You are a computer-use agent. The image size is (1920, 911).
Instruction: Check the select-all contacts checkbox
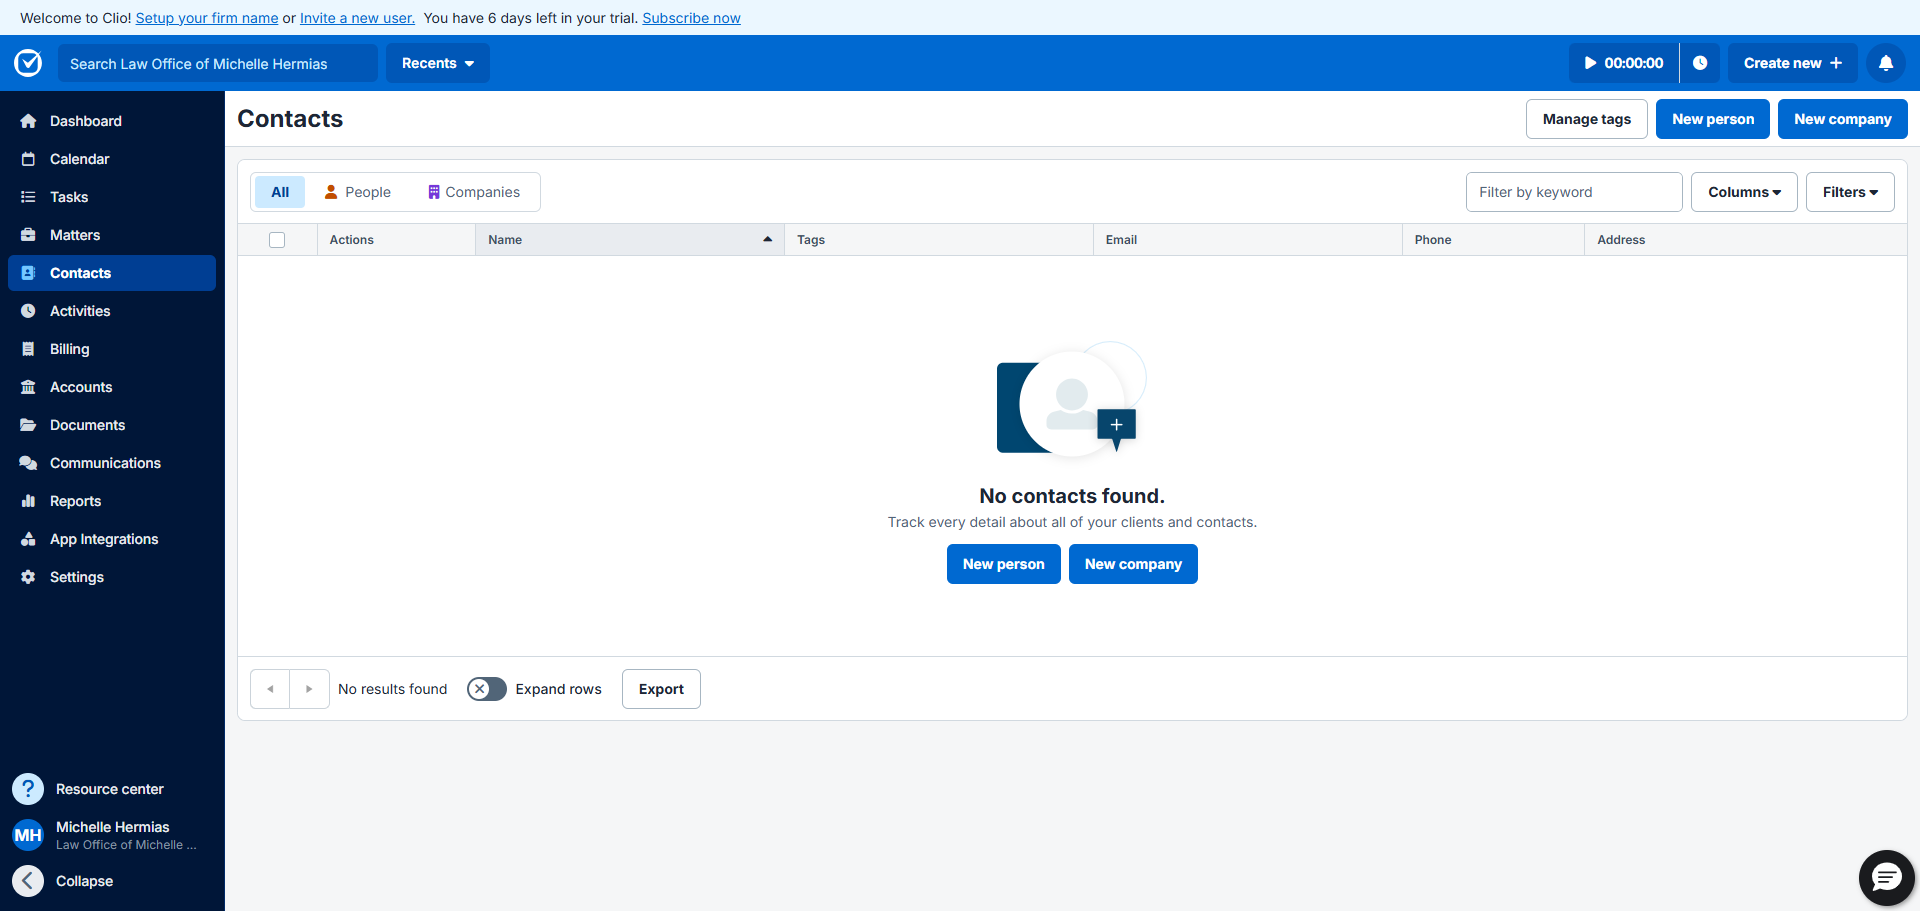[x=277, y=240]
